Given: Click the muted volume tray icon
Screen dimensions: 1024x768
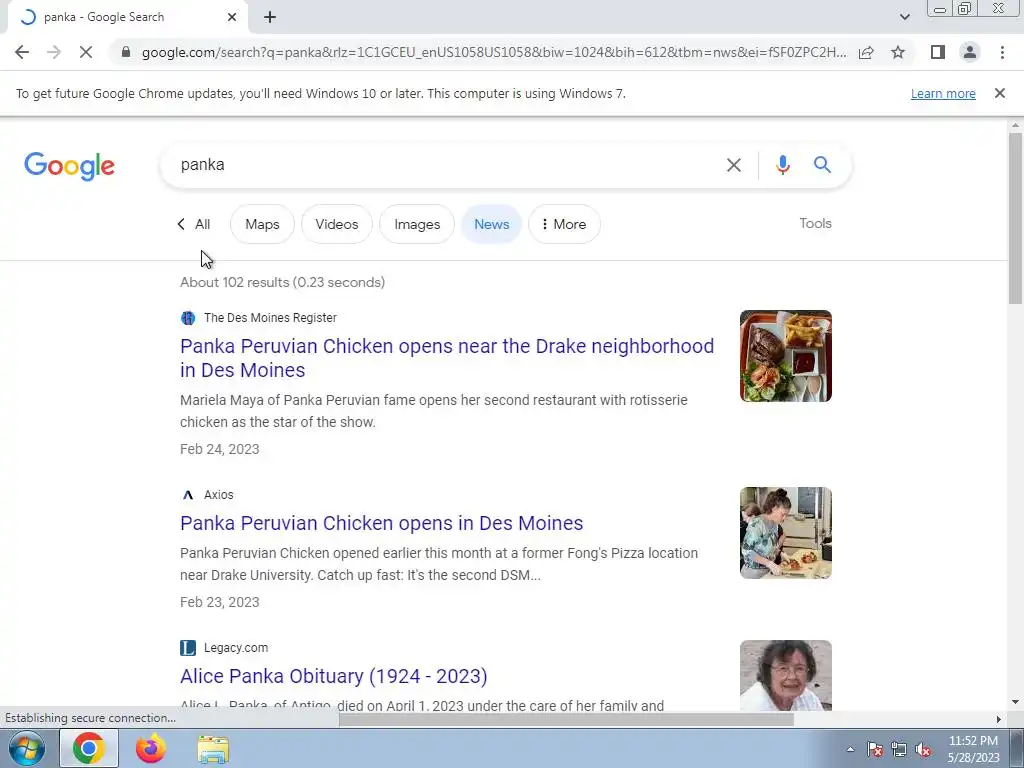Looking at the screenshot, I should click(x=923, y=749).
